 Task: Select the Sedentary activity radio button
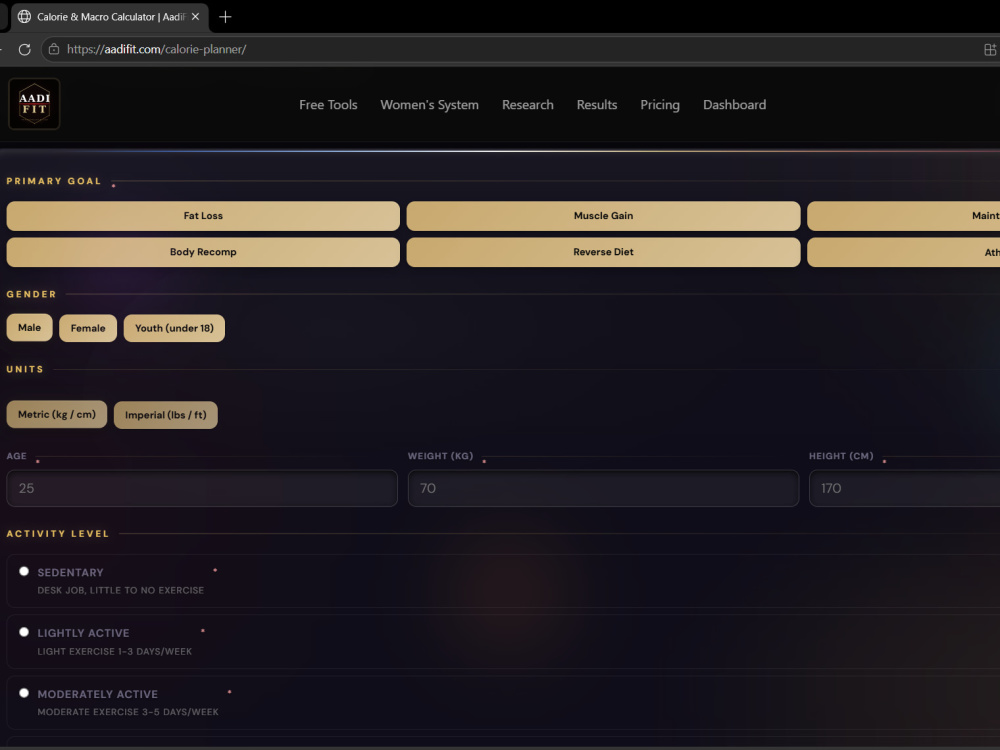(24, 571)
